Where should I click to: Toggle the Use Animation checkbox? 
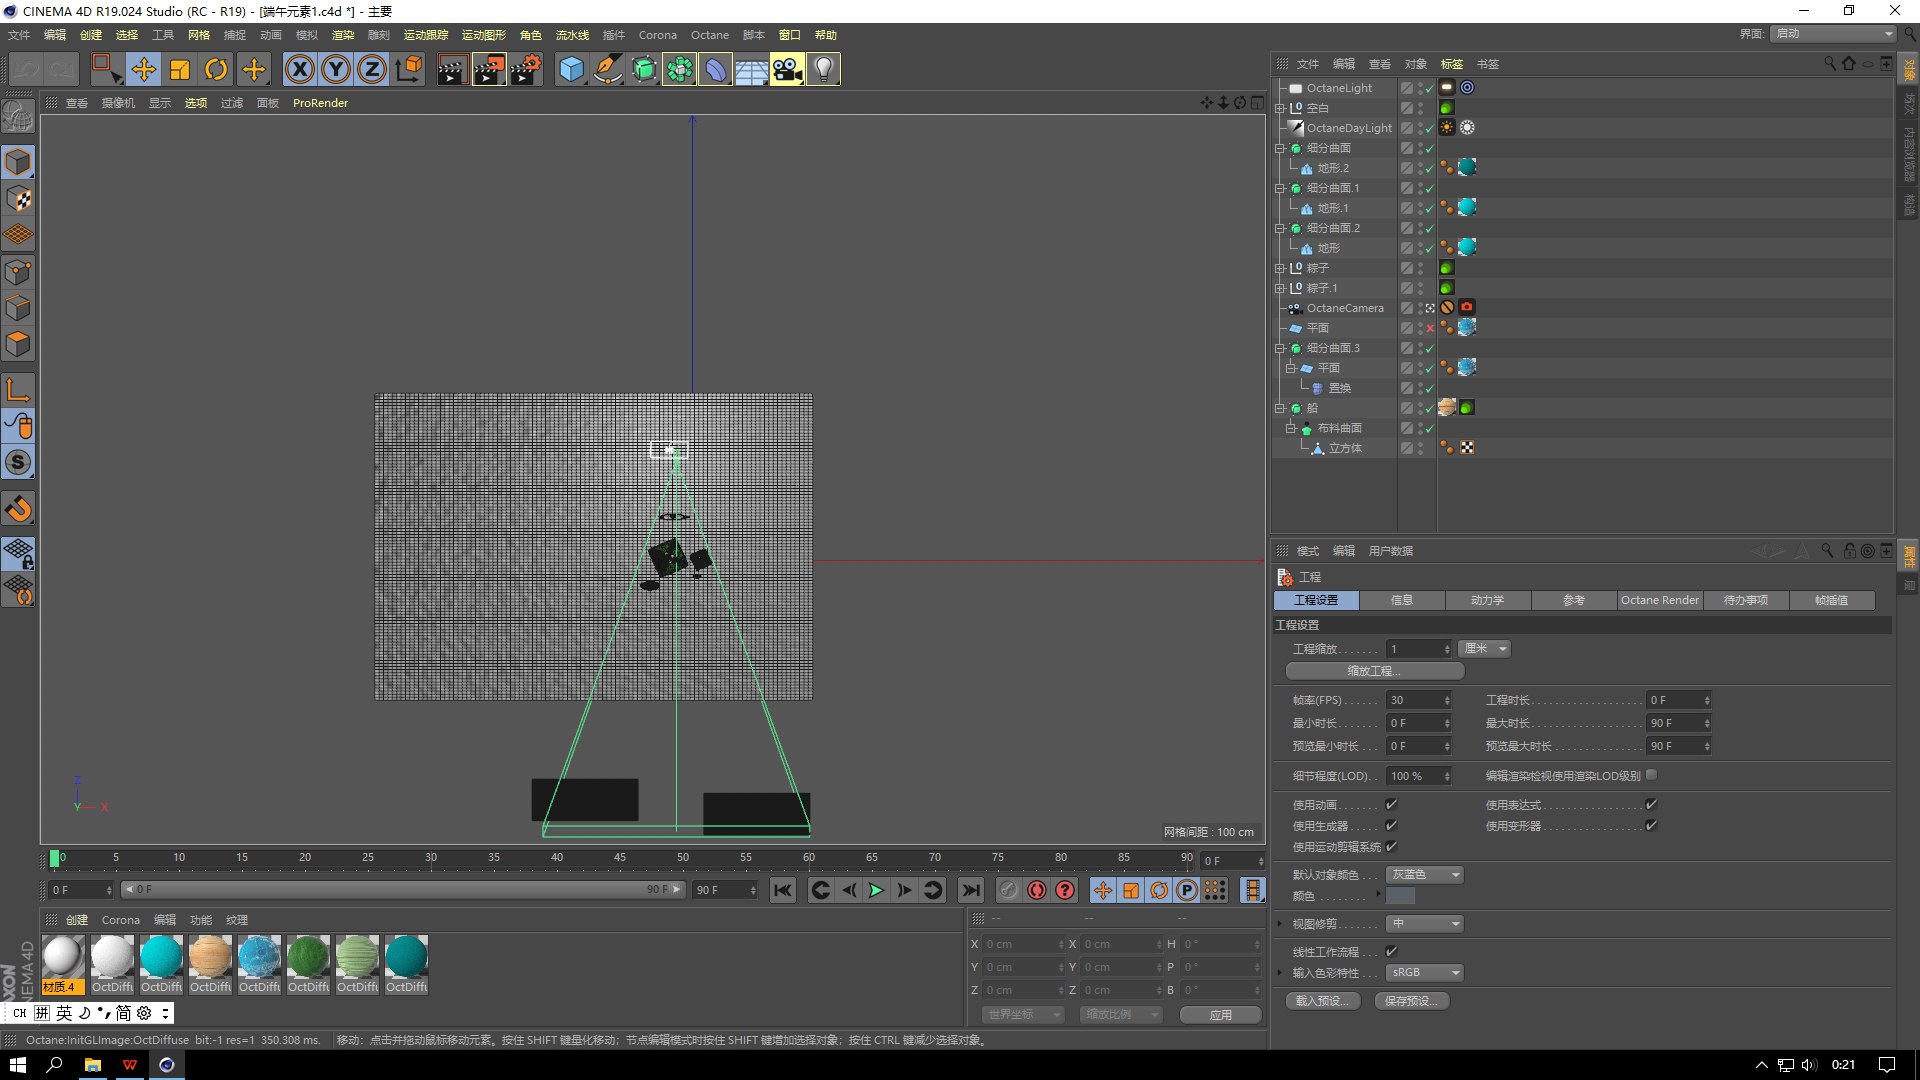[1391, 804]
